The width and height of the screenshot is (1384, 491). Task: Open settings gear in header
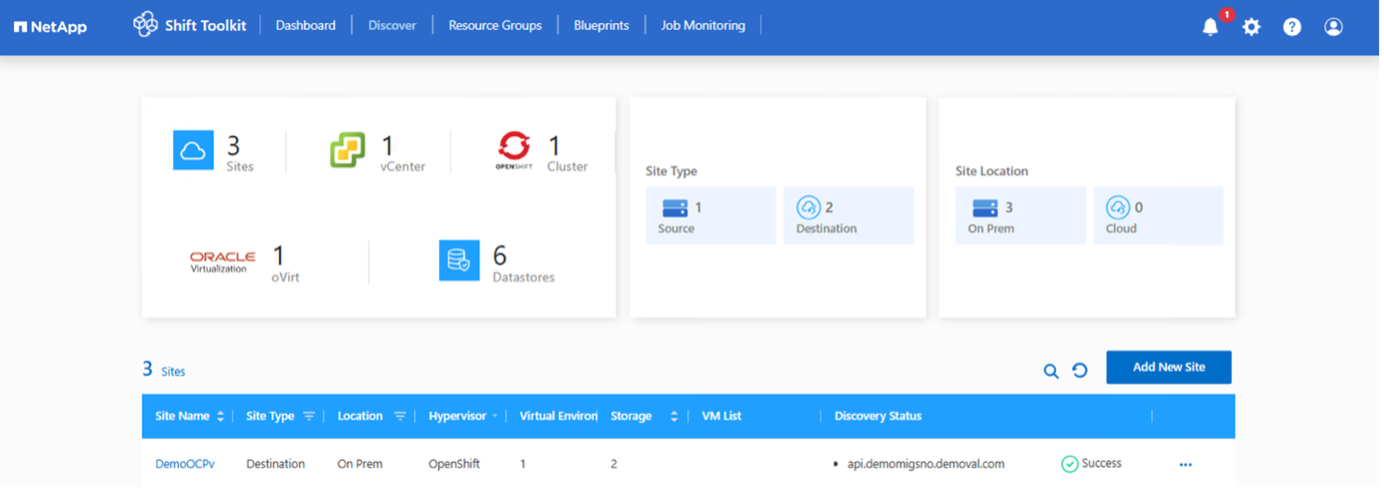coord(1251,27)
